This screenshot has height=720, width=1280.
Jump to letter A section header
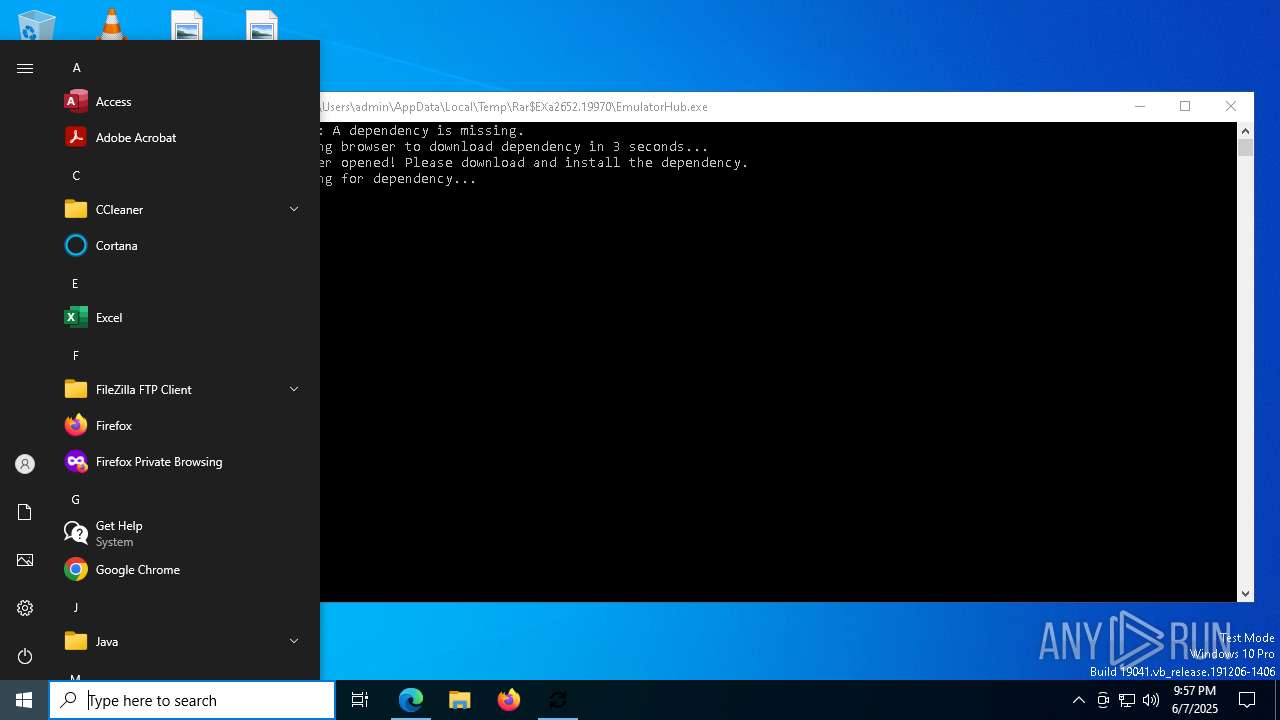pyautogui.click(x=76, y=67)
